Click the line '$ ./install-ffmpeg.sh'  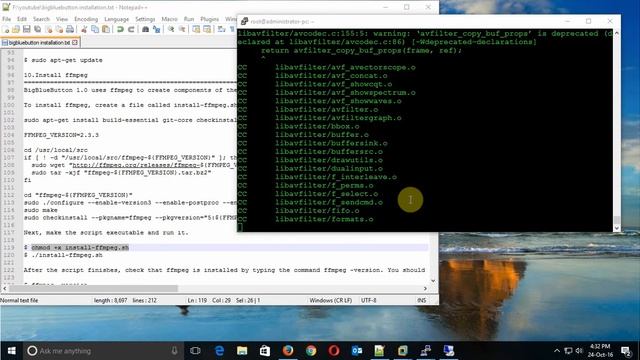(63, 255)
